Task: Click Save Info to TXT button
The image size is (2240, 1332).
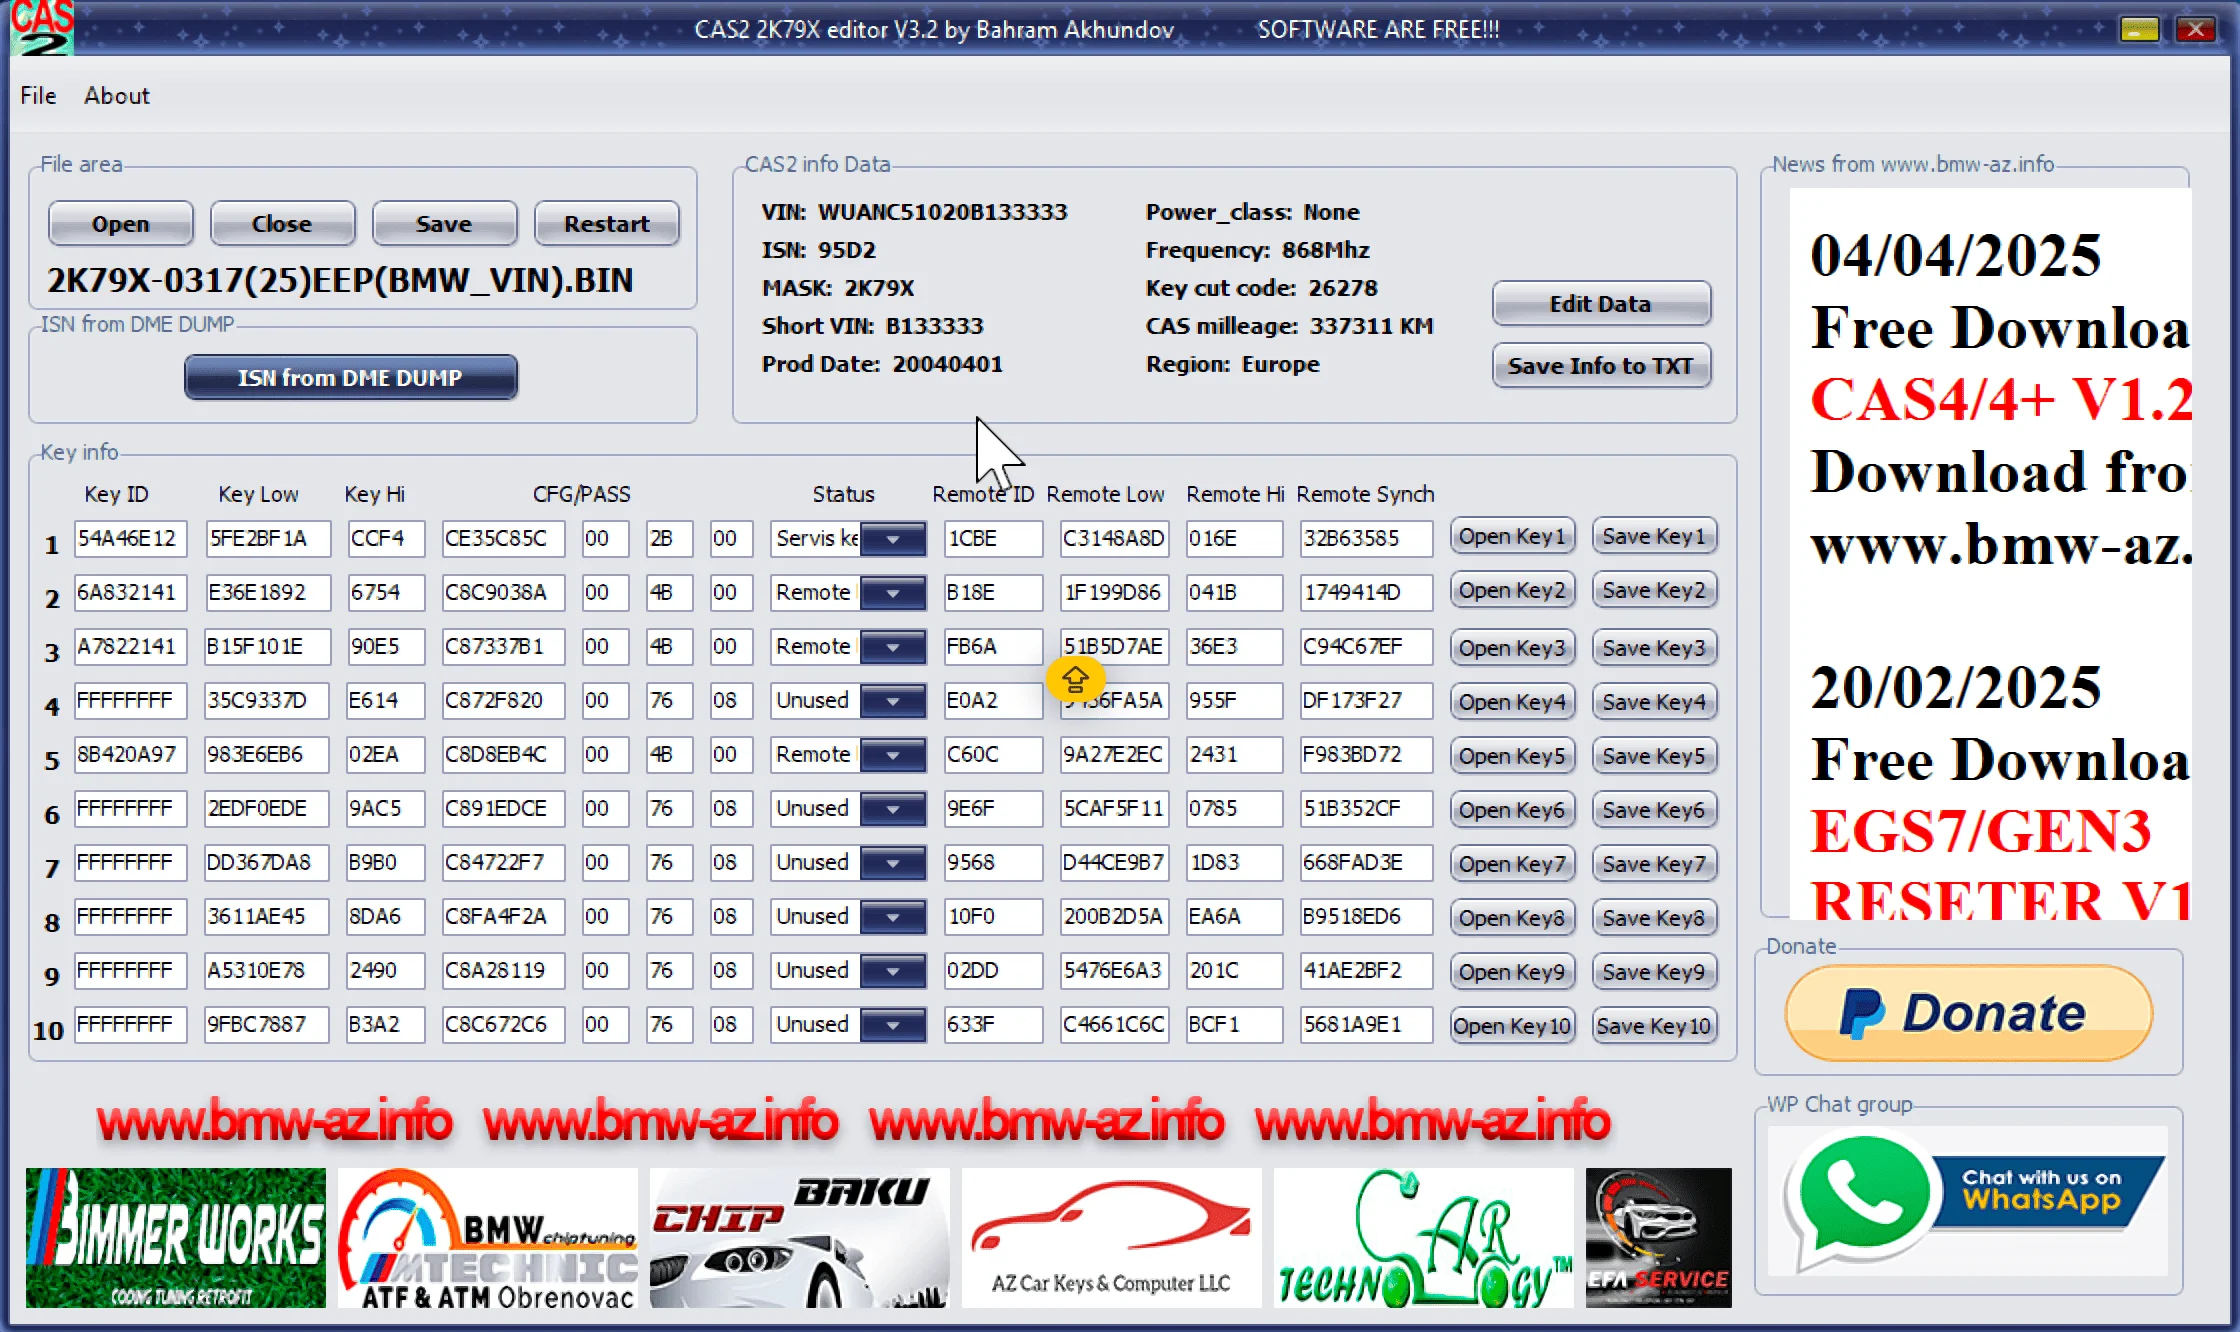Action: point(1601,366)
